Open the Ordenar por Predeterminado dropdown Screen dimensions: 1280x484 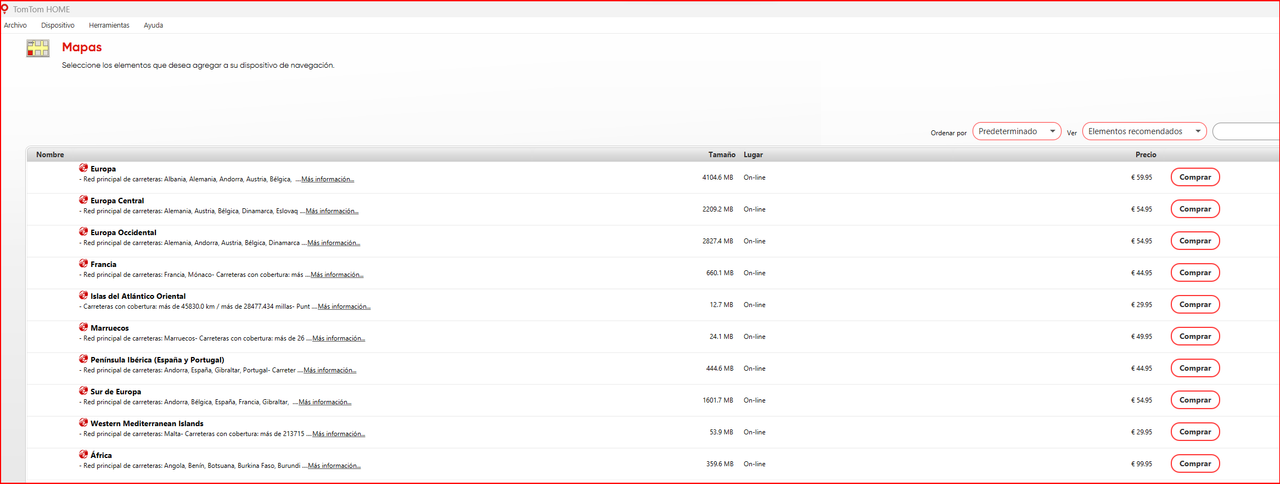1017,131
